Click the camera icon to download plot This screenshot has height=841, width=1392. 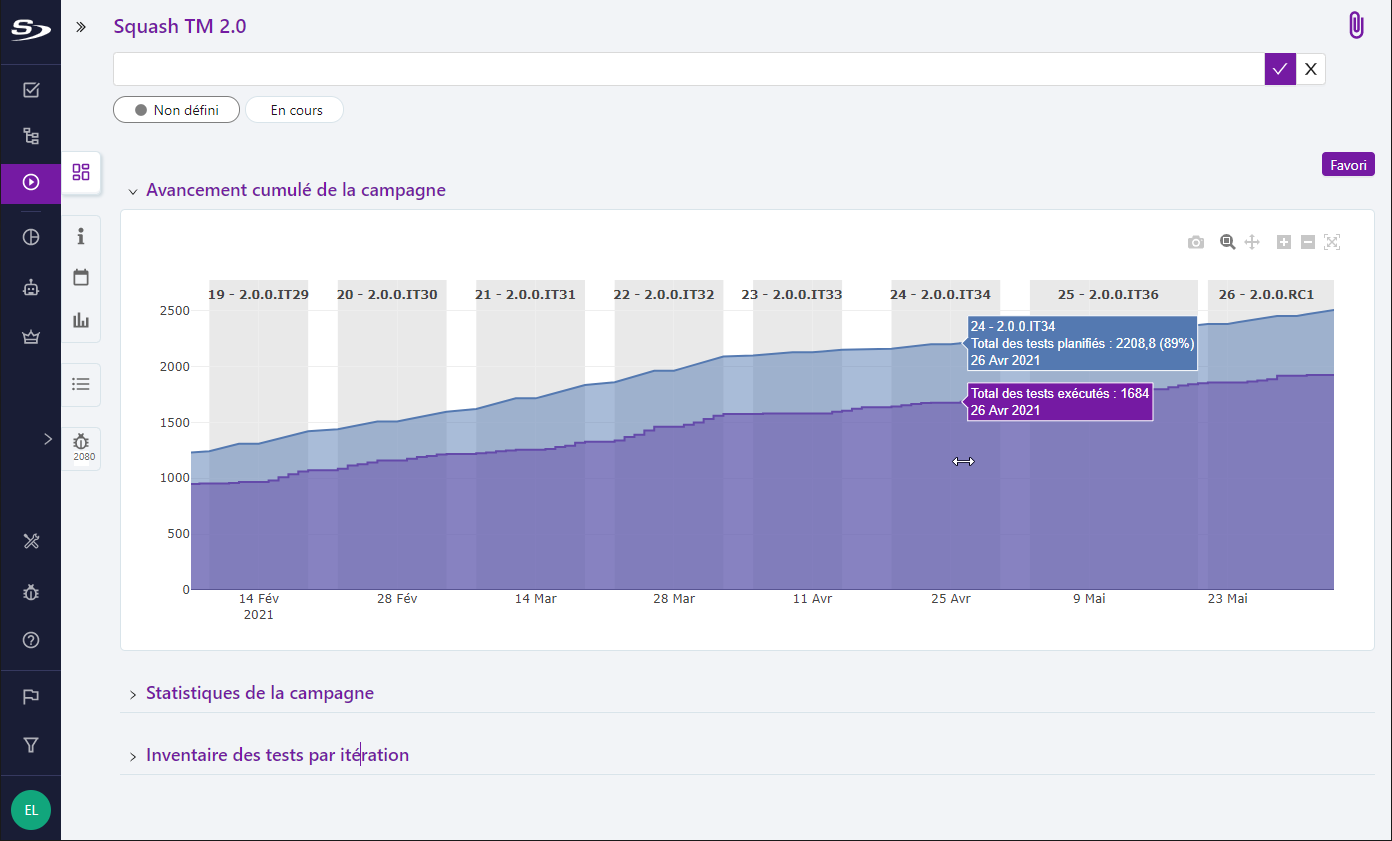1195,242
